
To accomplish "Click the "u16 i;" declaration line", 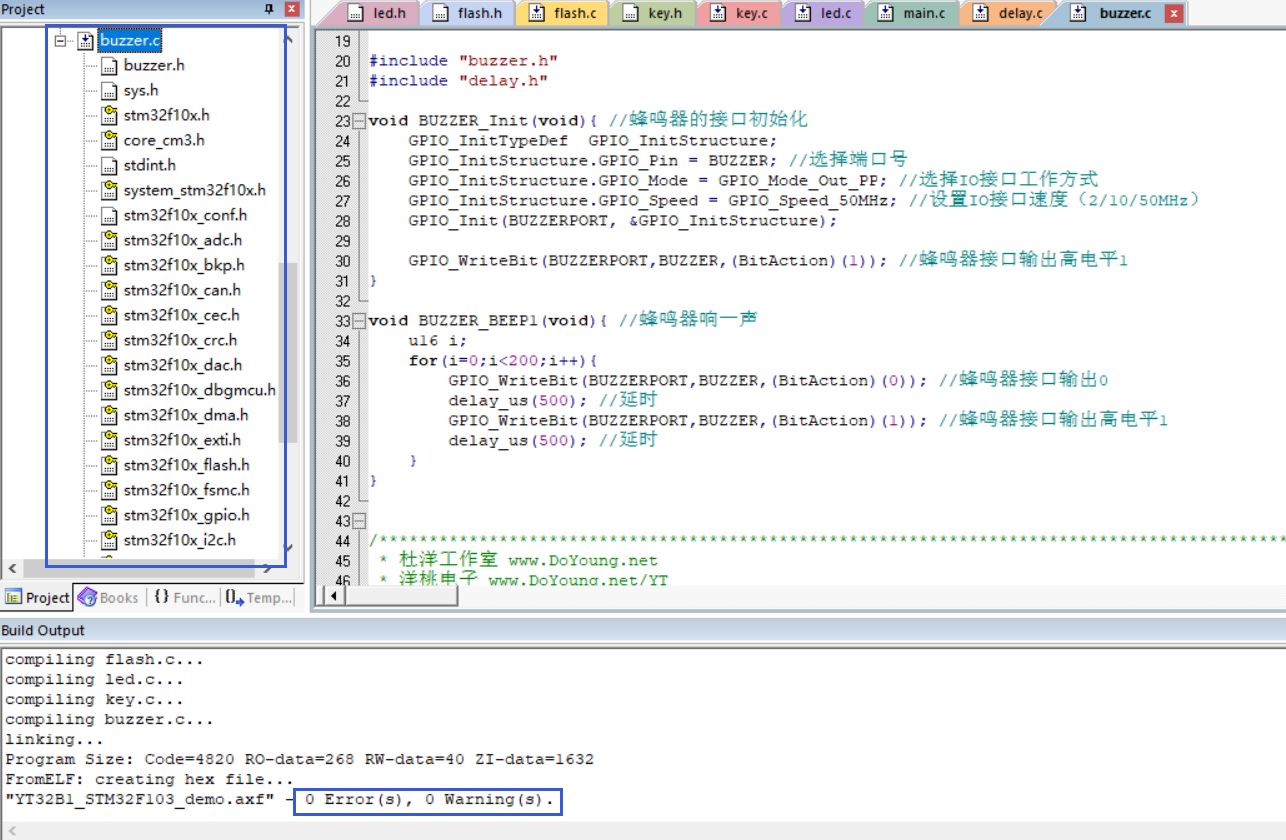I will click(437, 341).
